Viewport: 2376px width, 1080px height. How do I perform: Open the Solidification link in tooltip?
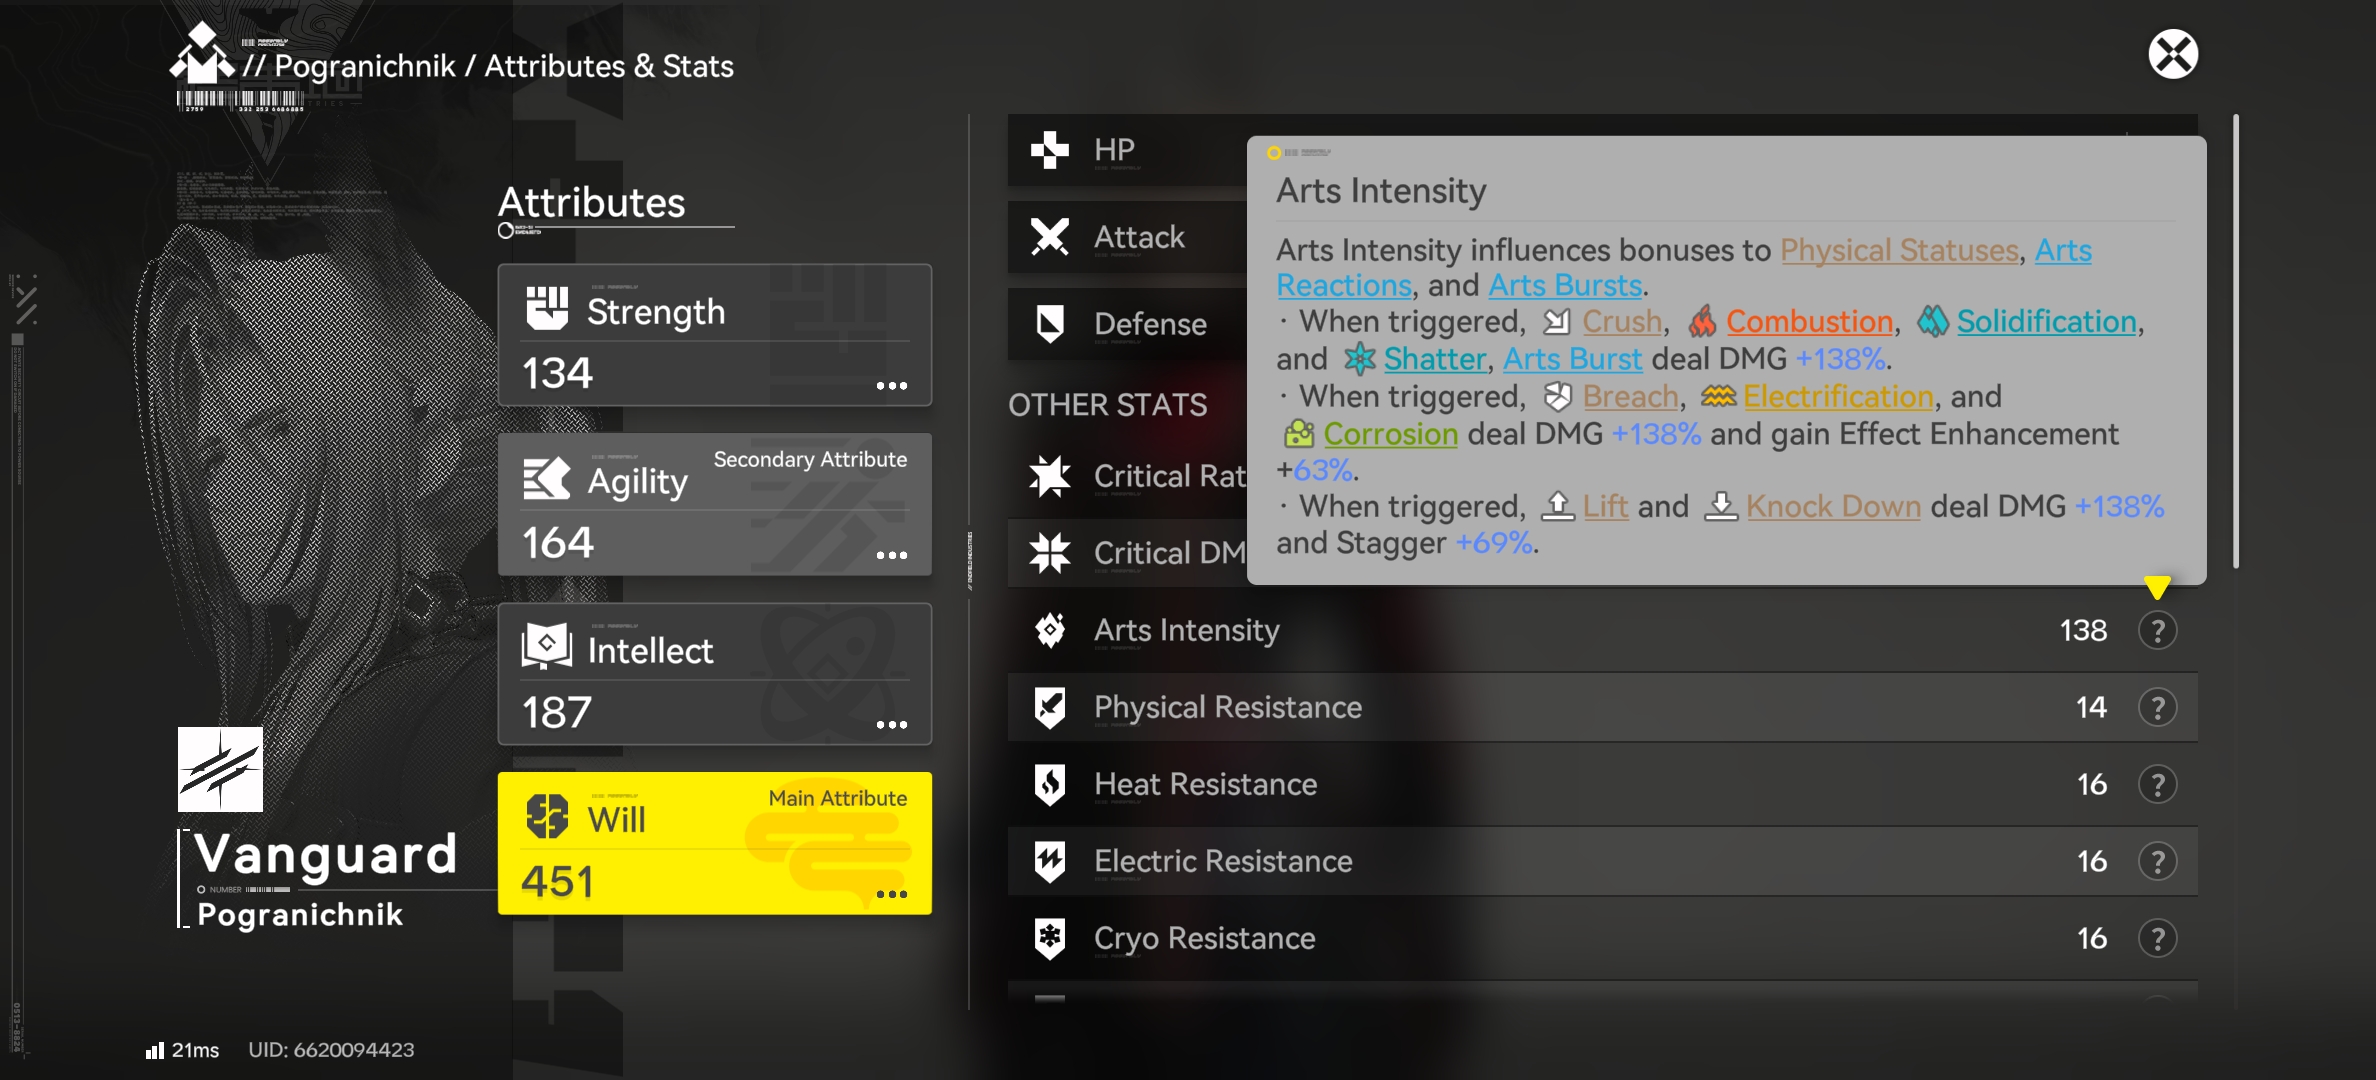(x=2046, y=322)
